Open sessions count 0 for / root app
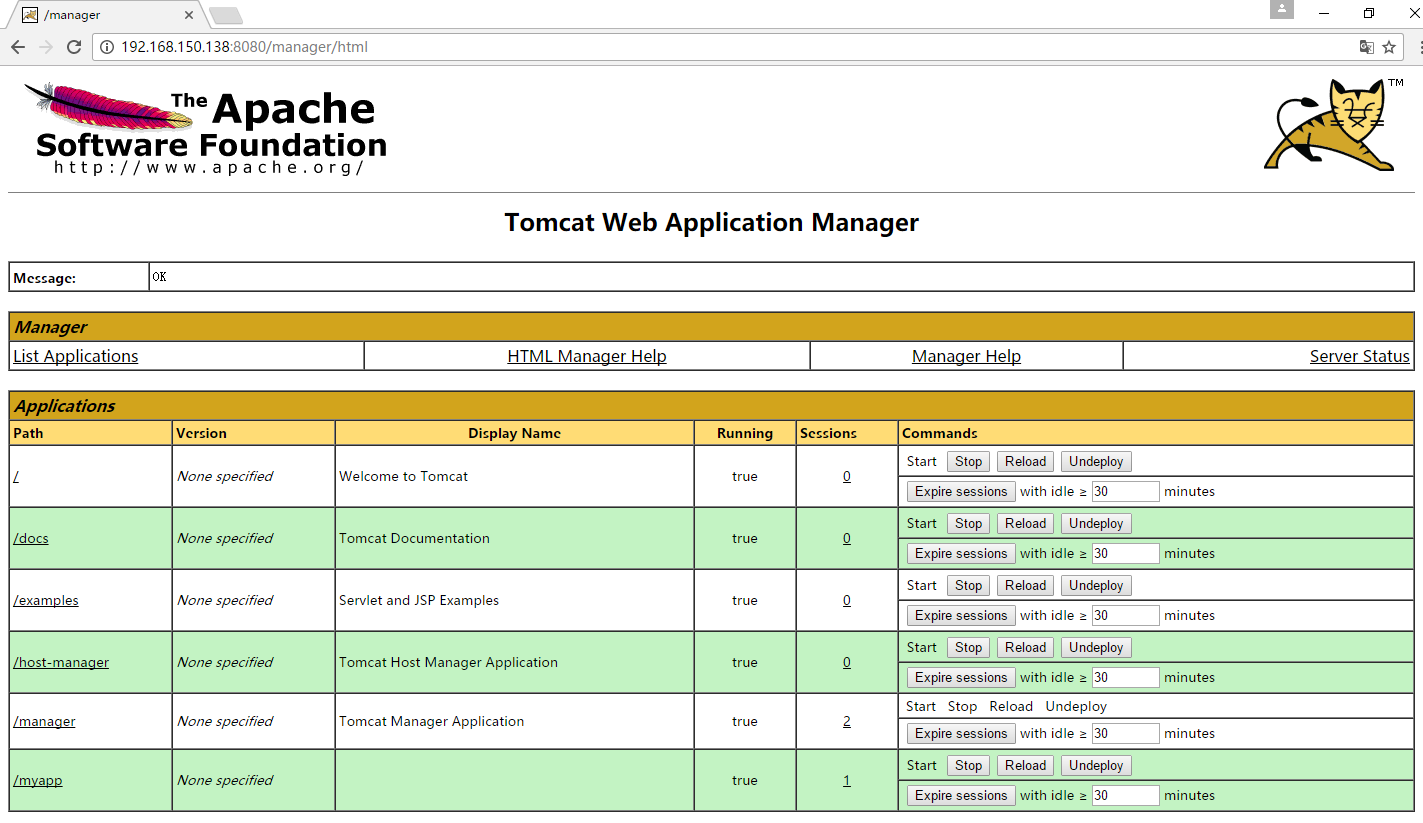This screenshot has width=1423, height=823. pos(847,476)
